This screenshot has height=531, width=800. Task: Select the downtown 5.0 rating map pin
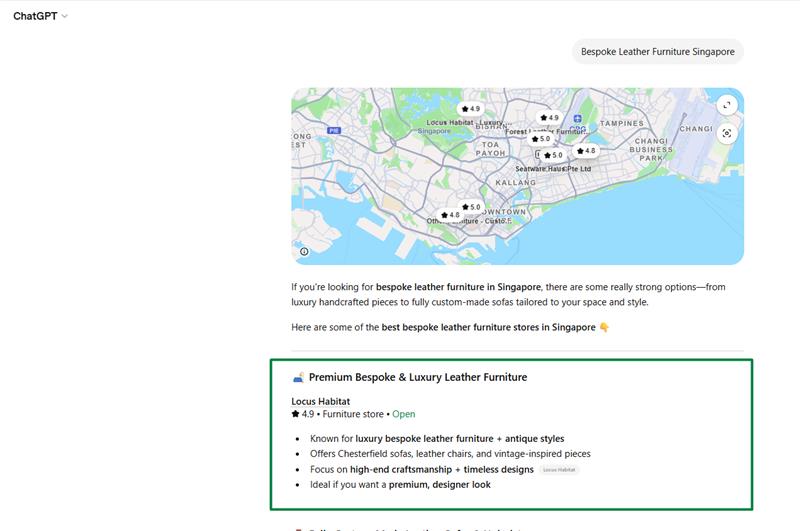pos(470,207)
